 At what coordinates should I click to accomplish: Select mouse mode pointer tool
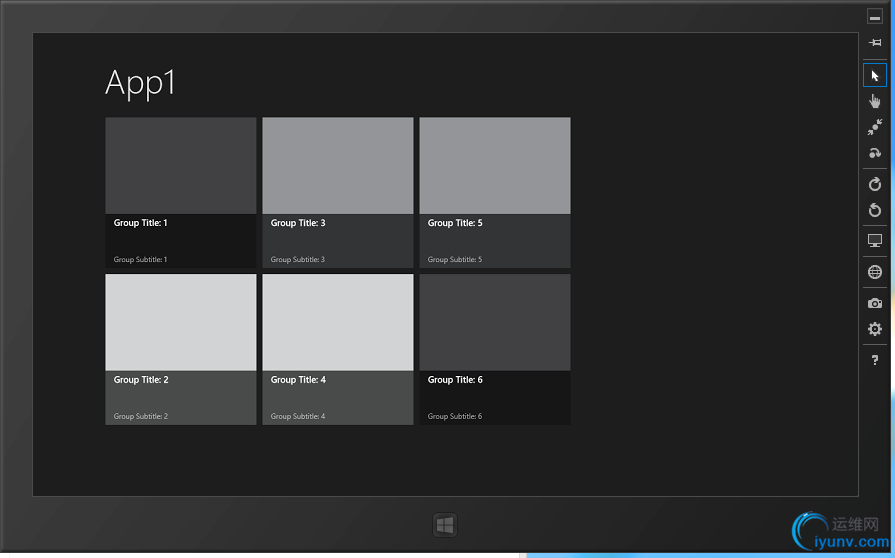coord(874,75)
